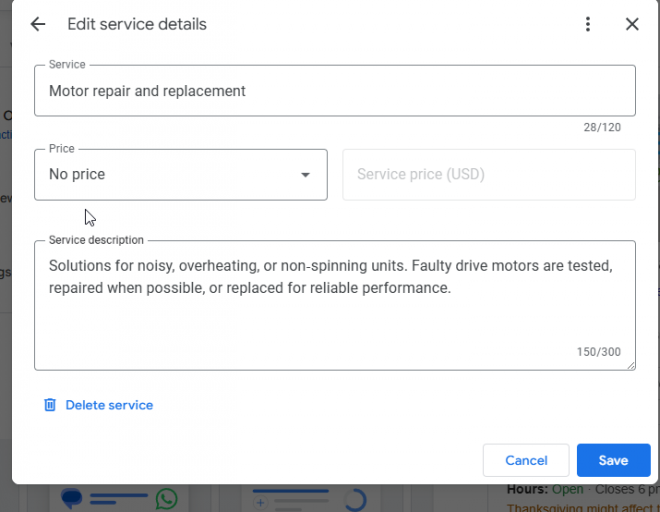660x512 pixels.
Task: Click the Delete service link
Action: [x=109, y=405]
